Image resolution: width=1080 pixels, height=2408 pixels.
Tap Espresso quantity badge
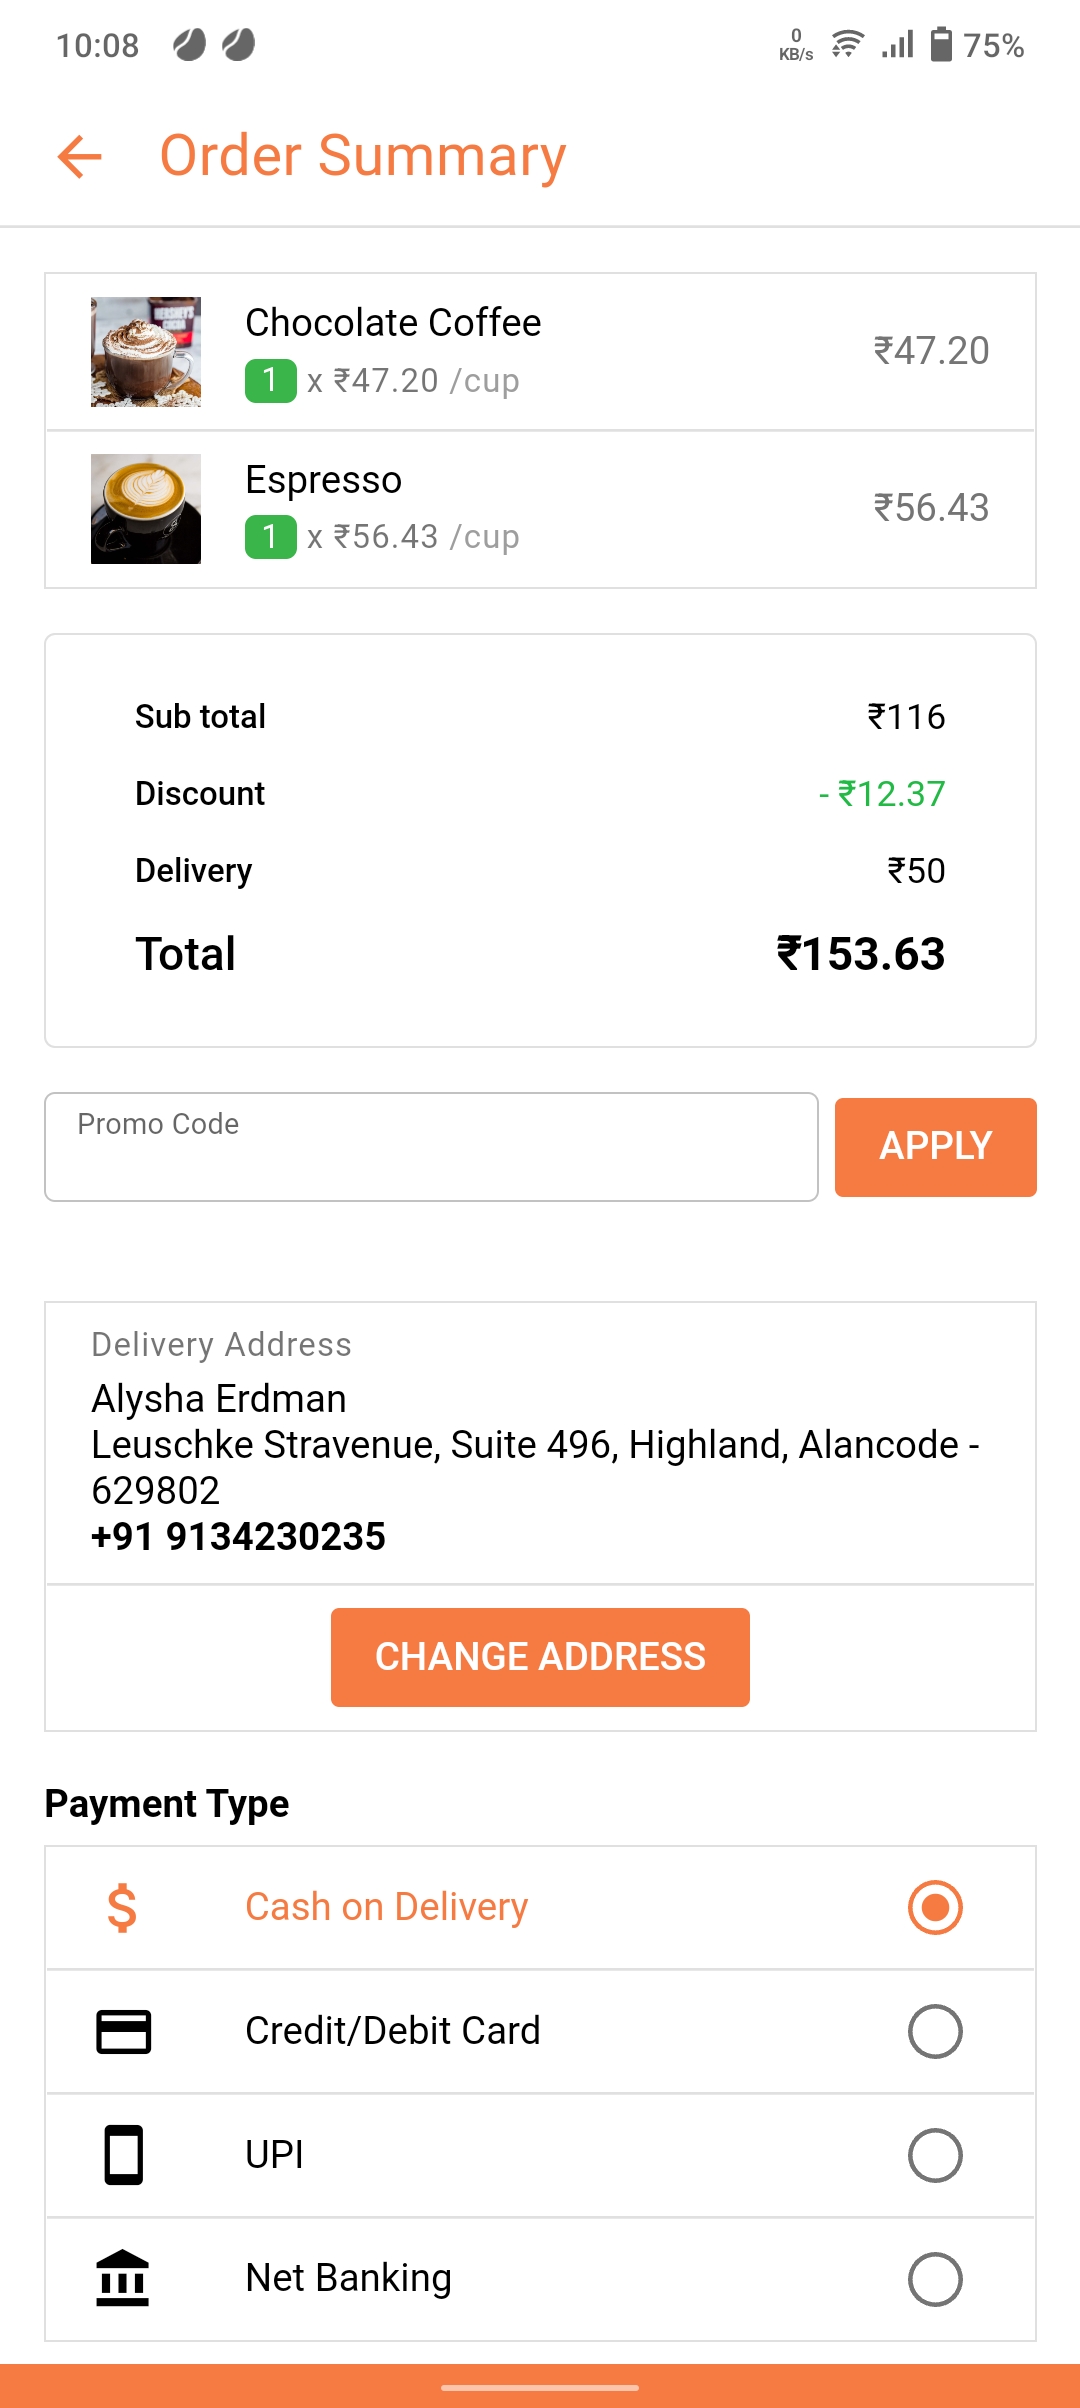tap(270, 537)
